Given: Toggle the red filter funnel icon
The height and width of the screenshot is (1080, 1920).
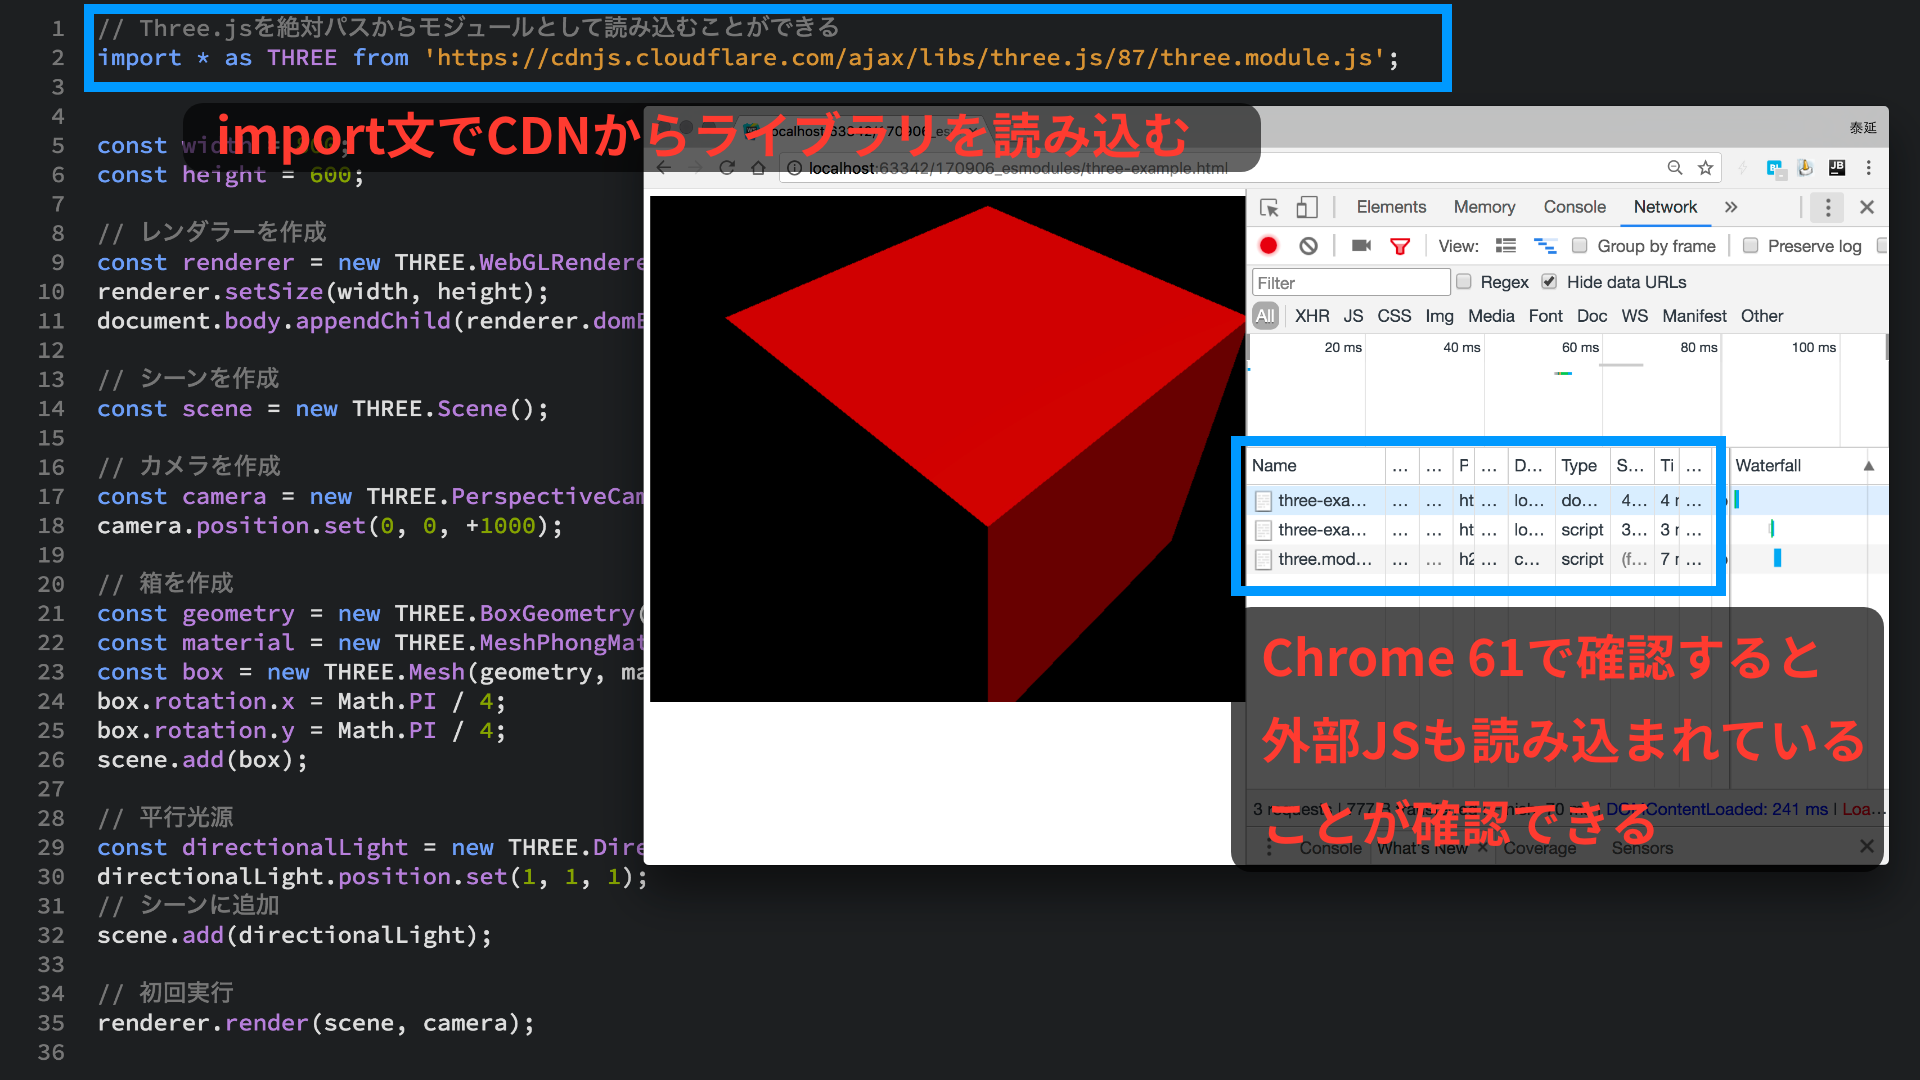Looking at the screenshot, I should [1400, 246].
